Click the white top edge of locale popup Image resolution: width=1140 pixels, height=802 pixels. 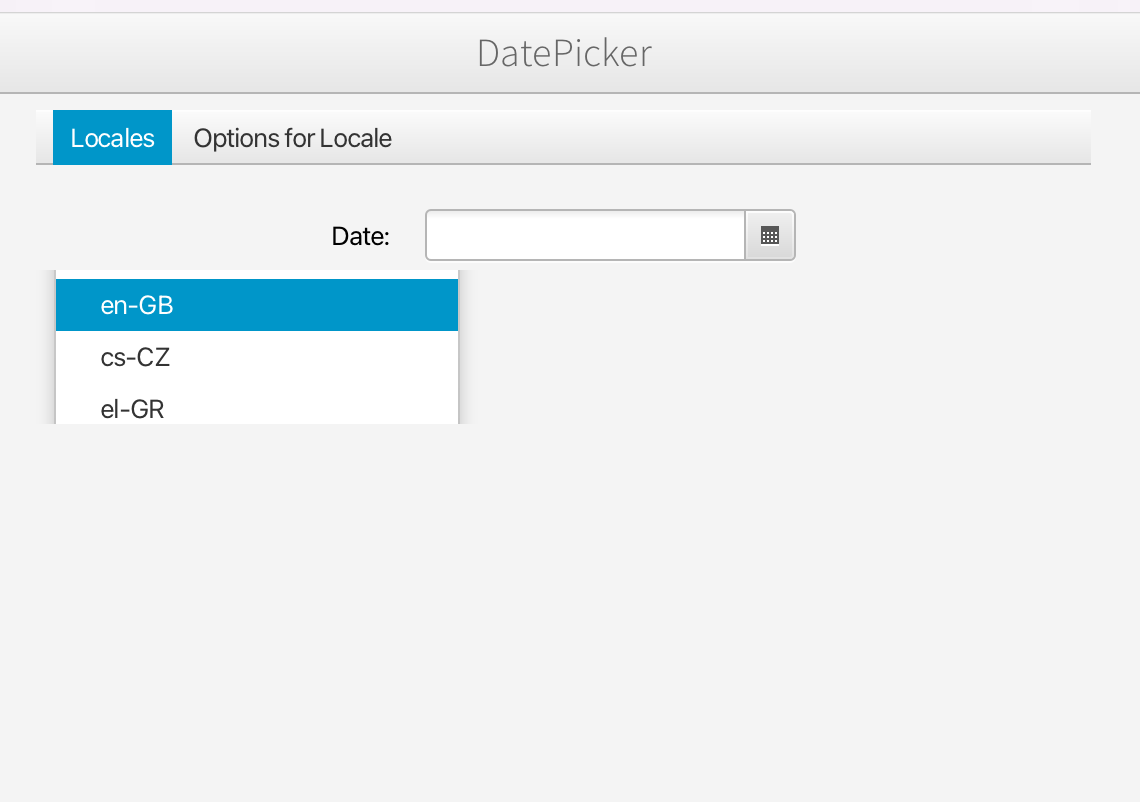(x=256, y=274)
